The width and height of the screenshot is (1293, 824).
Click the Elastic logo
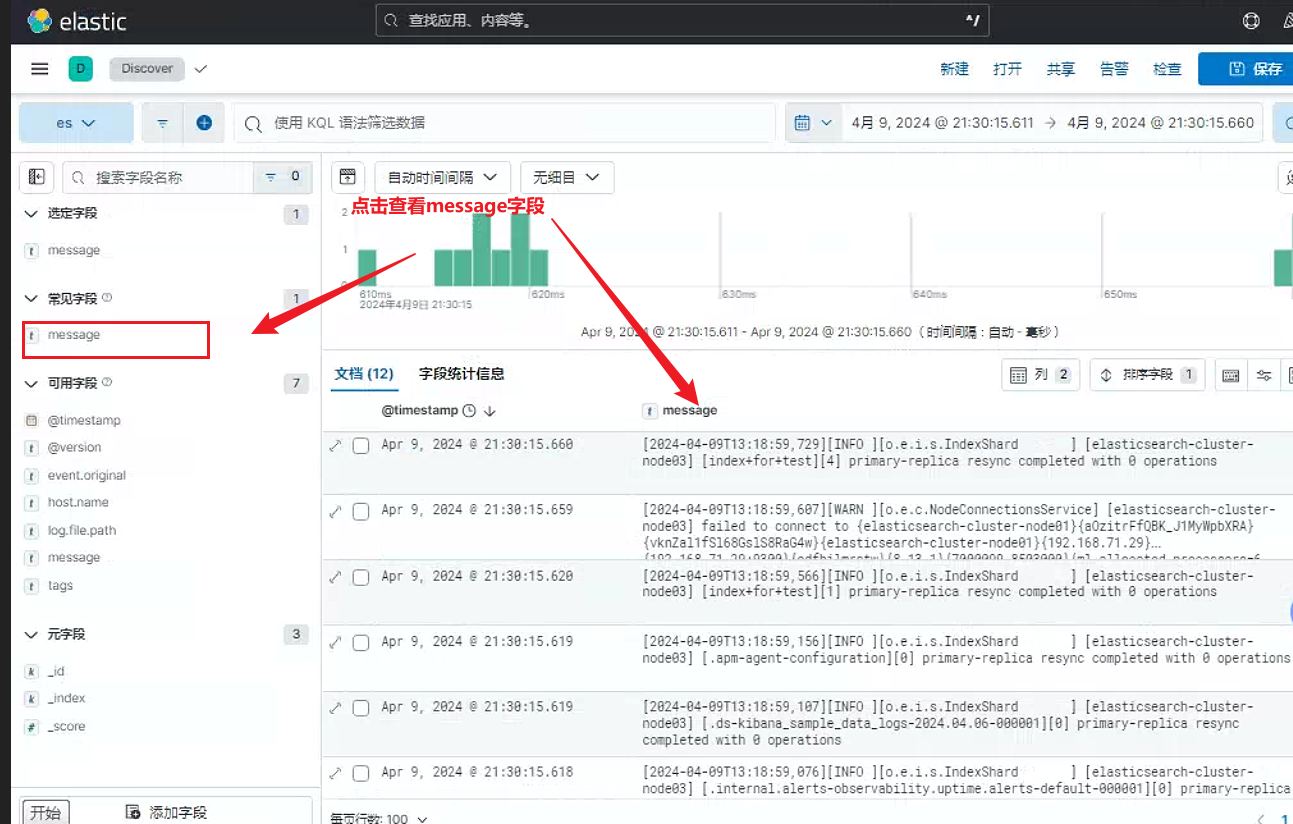(x=77, y=20)
